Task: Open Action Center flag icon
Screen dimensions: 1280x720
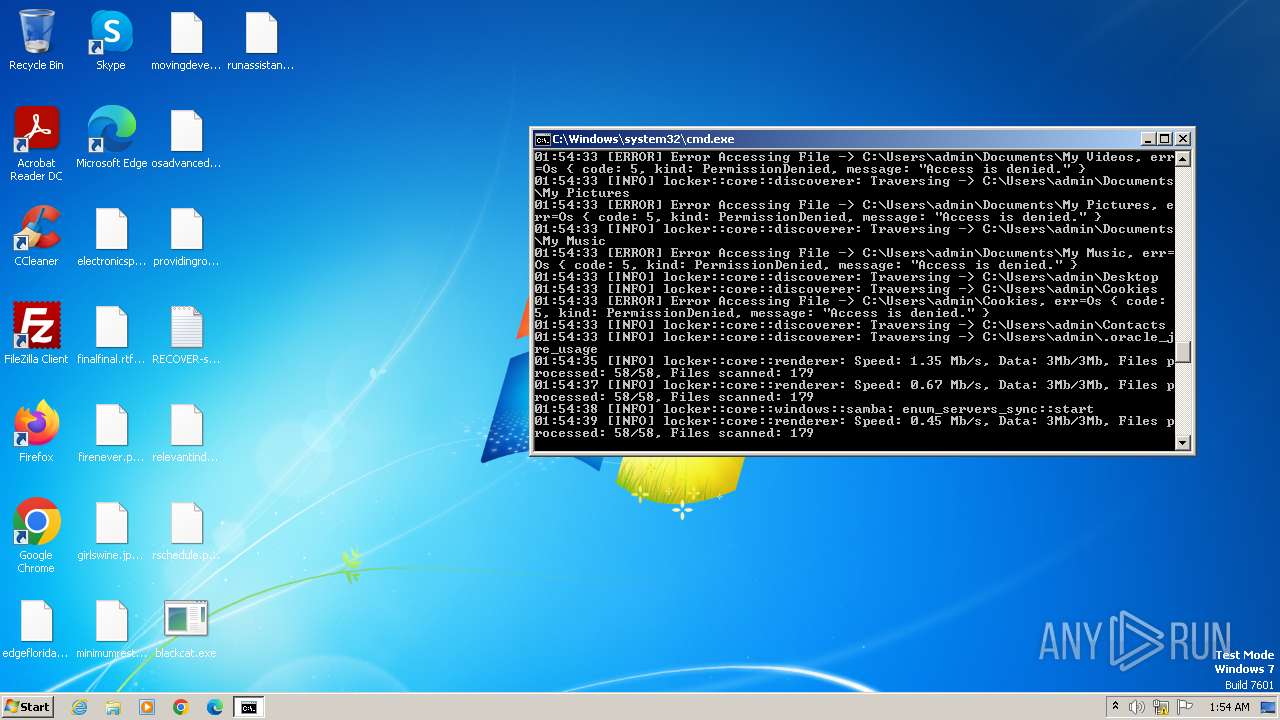Action: click(x=1185, y=707)
